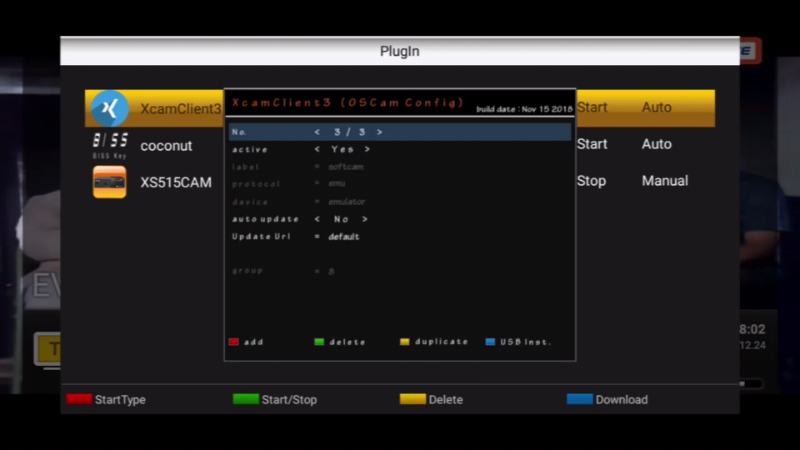Click the add label in config dialog

tap(254, 342)
